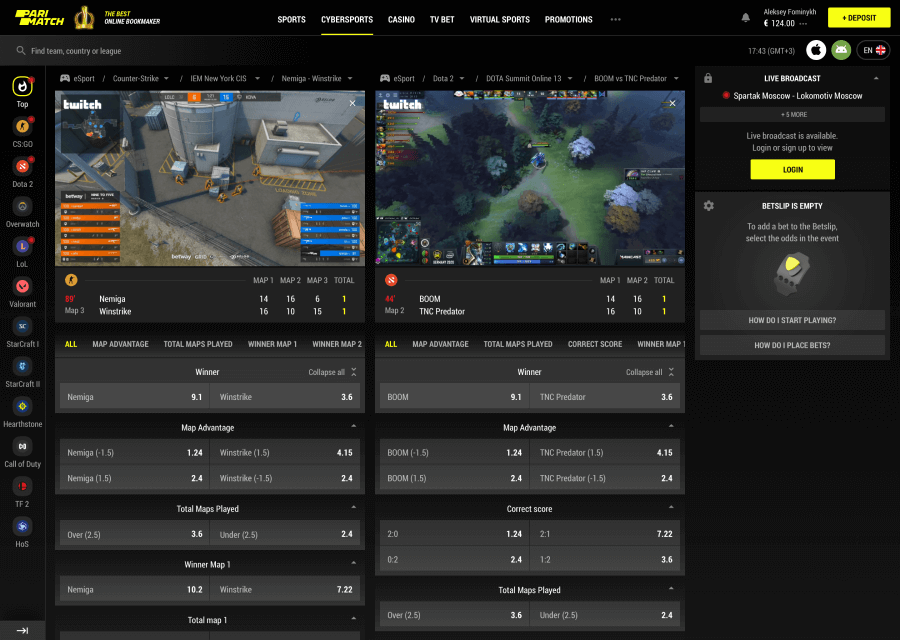Open How do I place bets help
Screen dimensions: 900x640
click(x=792, y=345)
